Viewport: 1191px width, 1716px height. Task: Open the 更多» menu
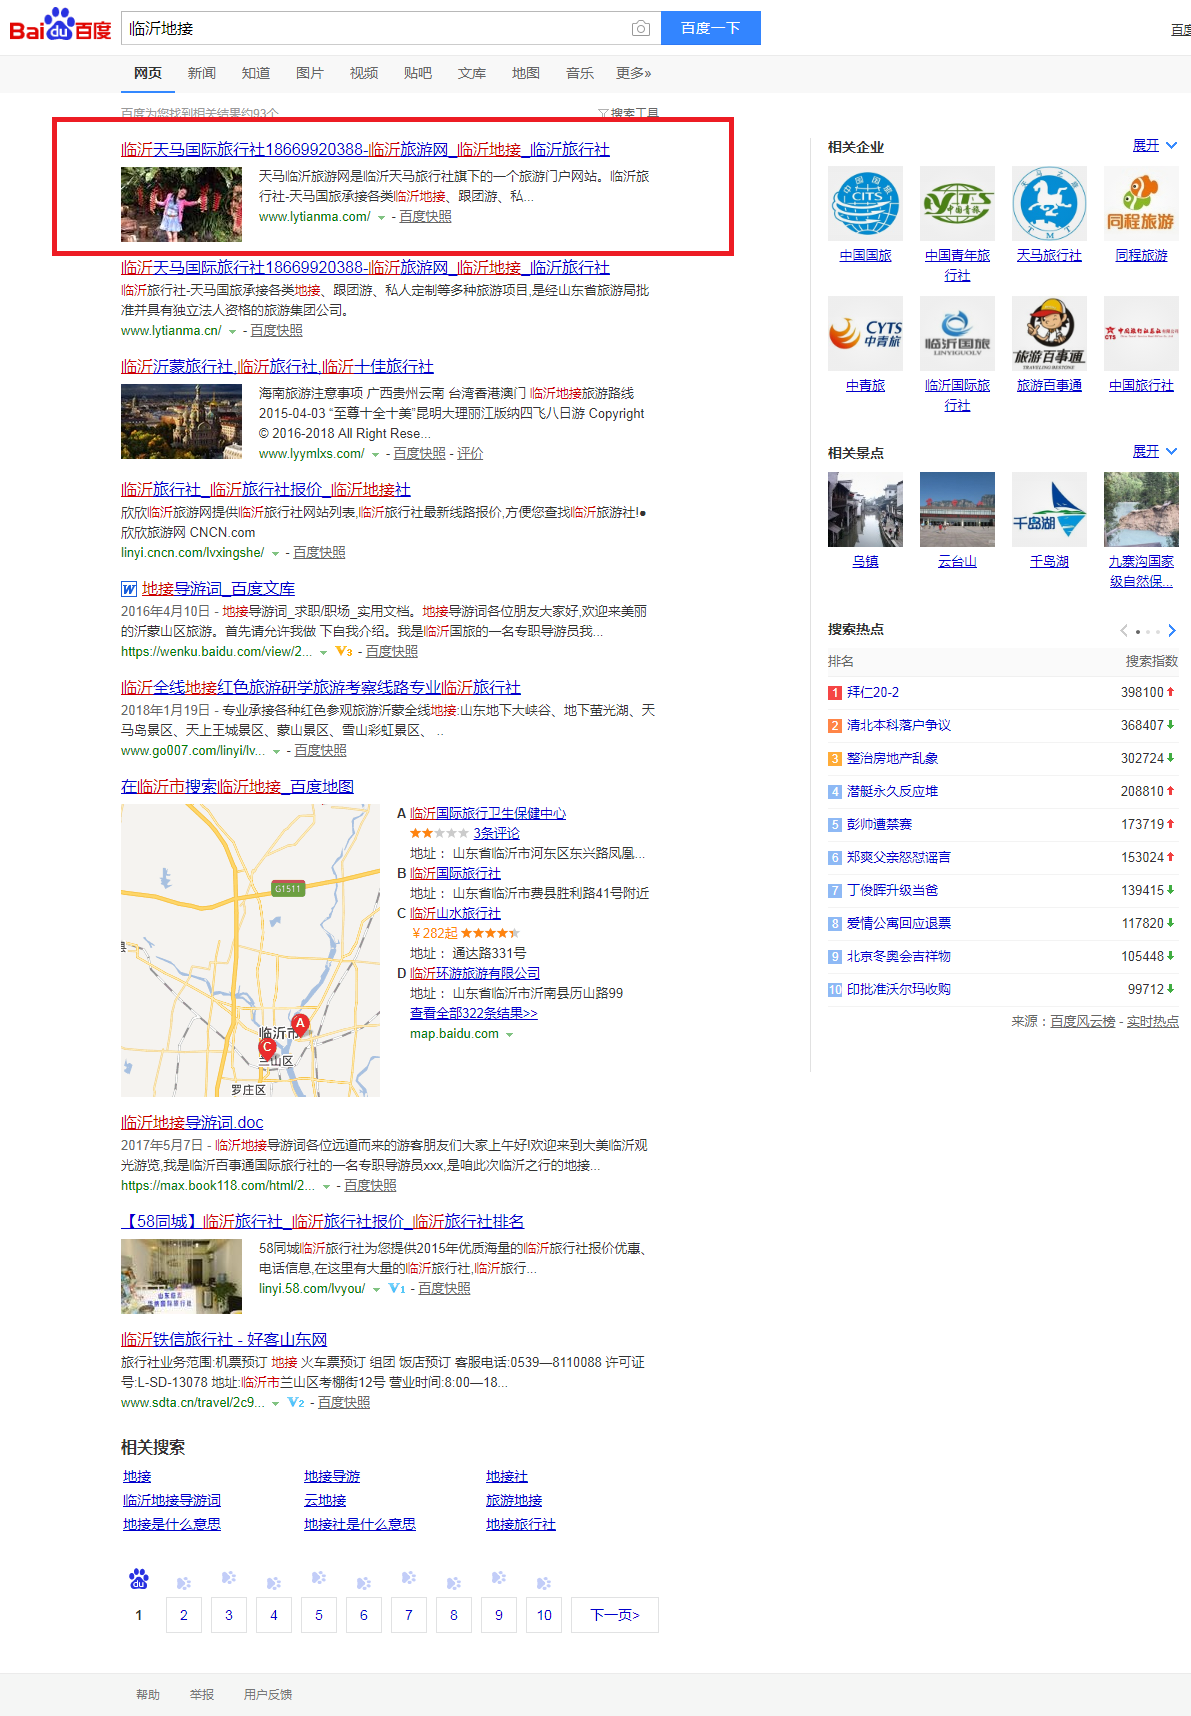634,73
